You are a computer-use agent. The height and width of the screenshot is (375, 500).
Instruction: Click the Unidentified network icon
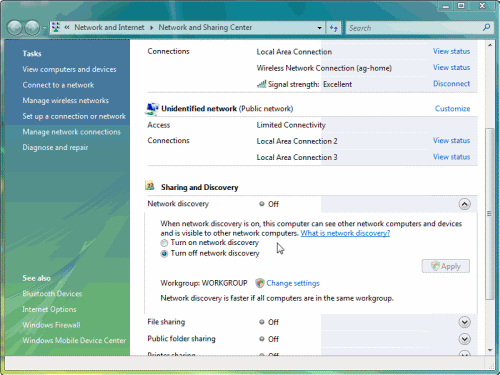coord(152,109)
